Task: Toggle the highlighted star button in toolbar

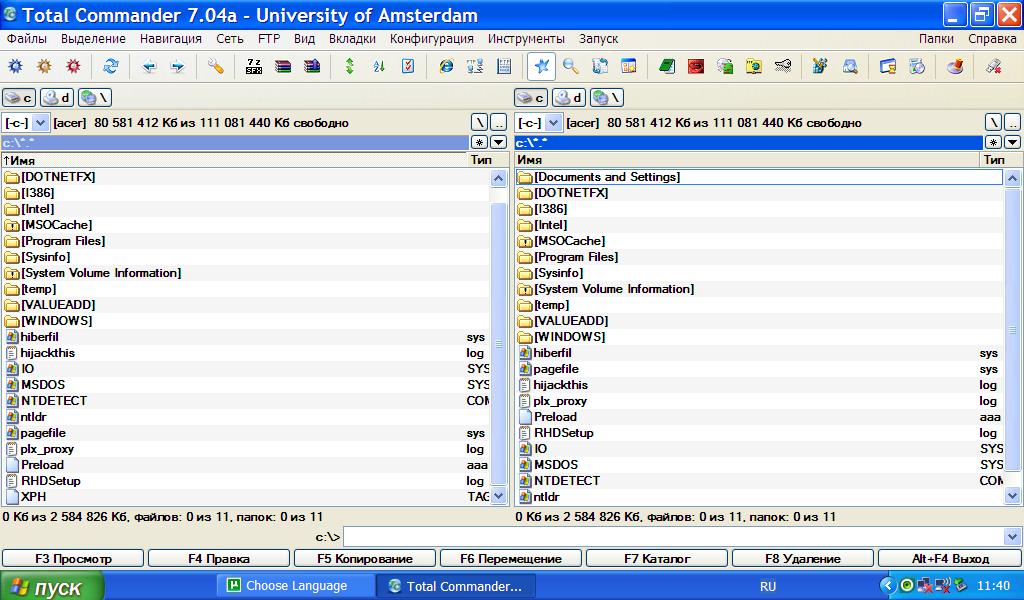Action: pyautogui.click(x=541, y=67)
